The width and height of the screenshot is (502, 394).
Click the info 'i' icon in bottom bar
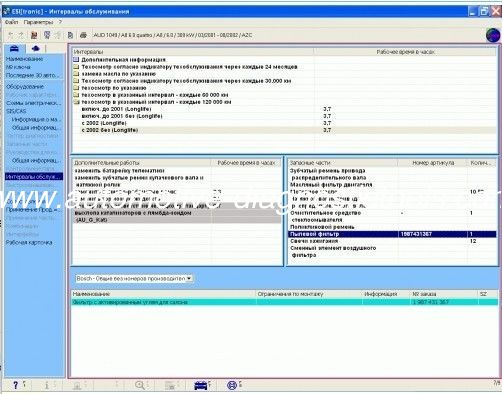tap(47, 385)
